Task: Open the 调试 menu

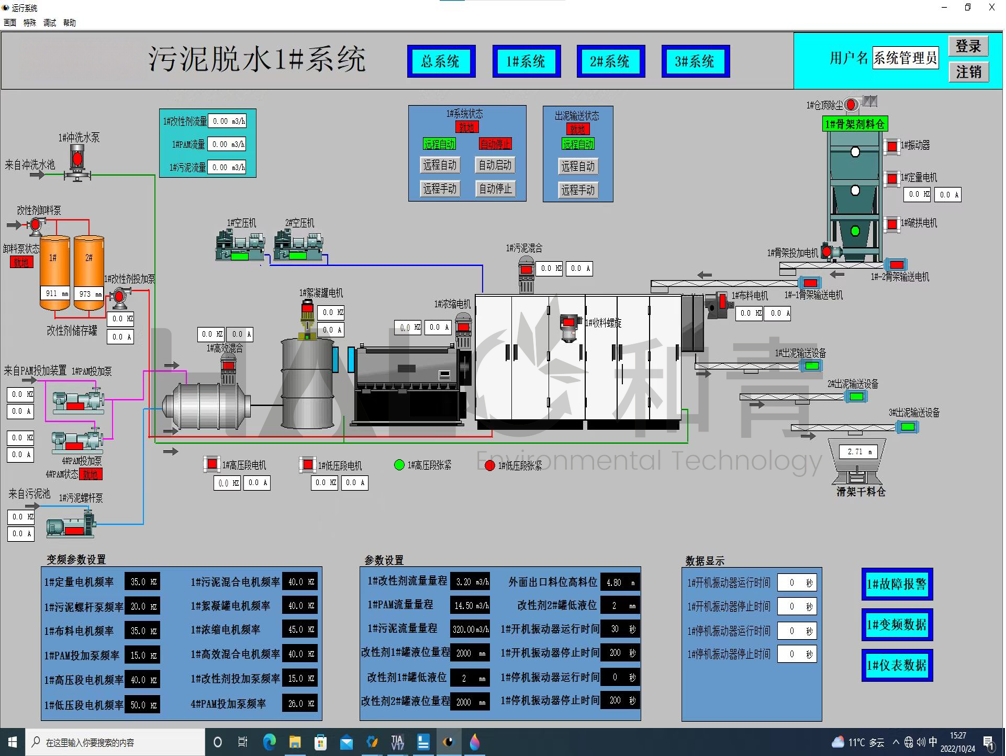Action: (x=50, y=22)
